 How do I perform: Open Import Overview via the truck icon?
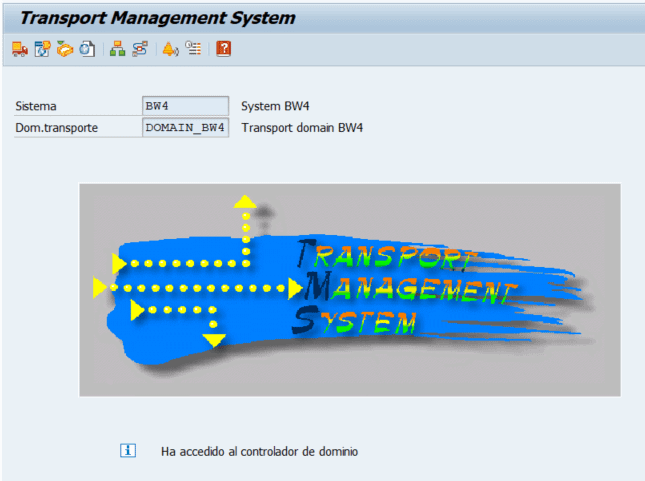click(x=19, y=48)
